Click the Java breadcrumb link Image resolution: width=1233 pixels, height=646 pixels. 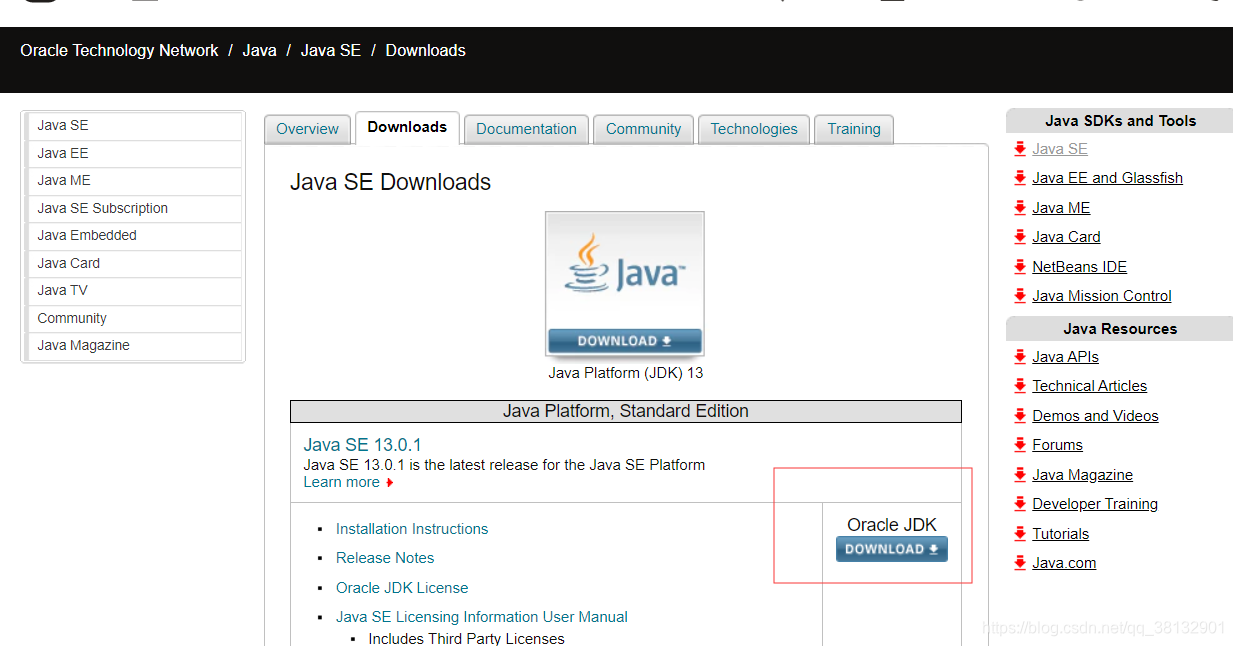click(259, 50)
